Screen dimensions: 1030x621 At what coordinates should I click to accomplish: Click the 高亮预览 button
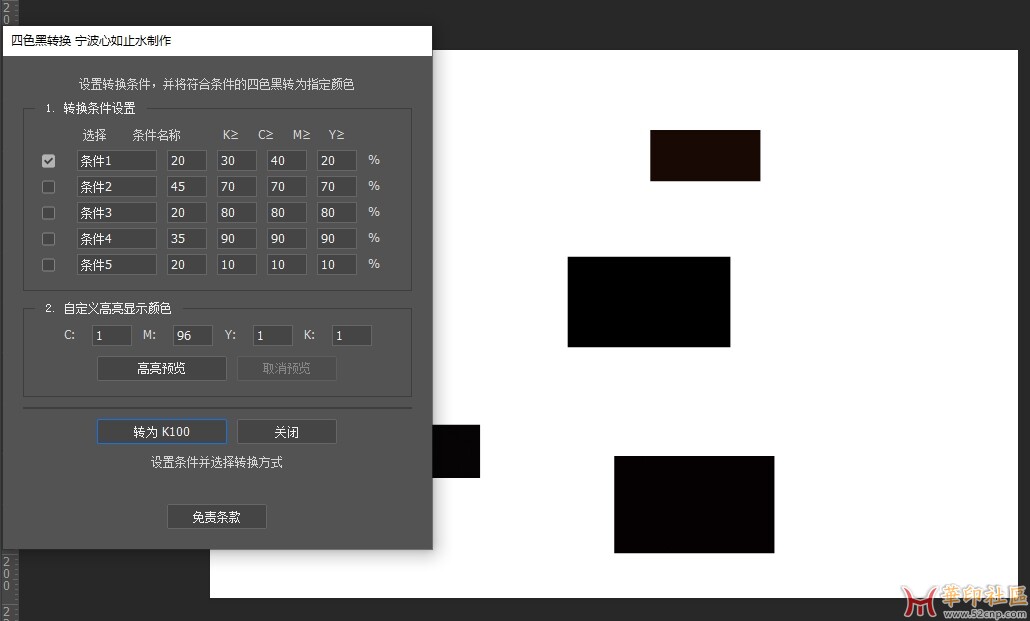162,369
